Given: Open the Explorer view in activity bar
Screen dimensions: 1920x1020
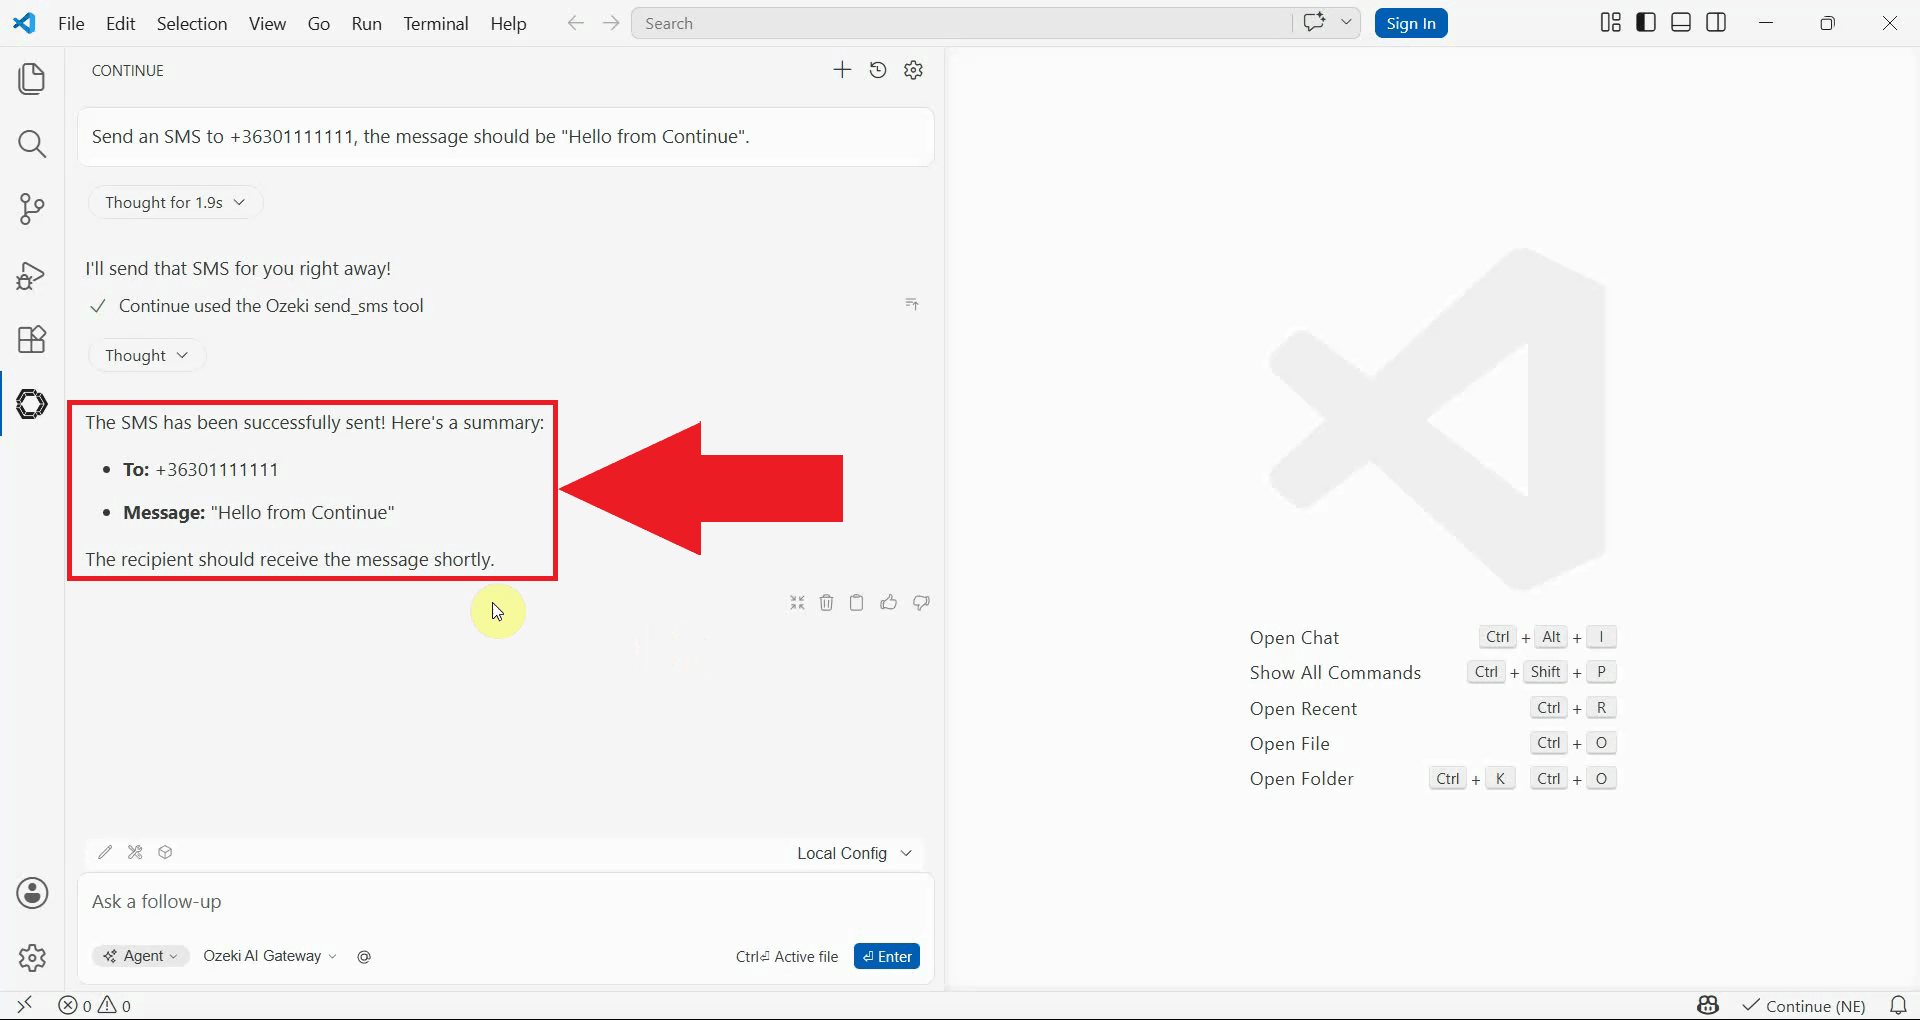Looking at the screenshot, I should (x=32, y=79).
